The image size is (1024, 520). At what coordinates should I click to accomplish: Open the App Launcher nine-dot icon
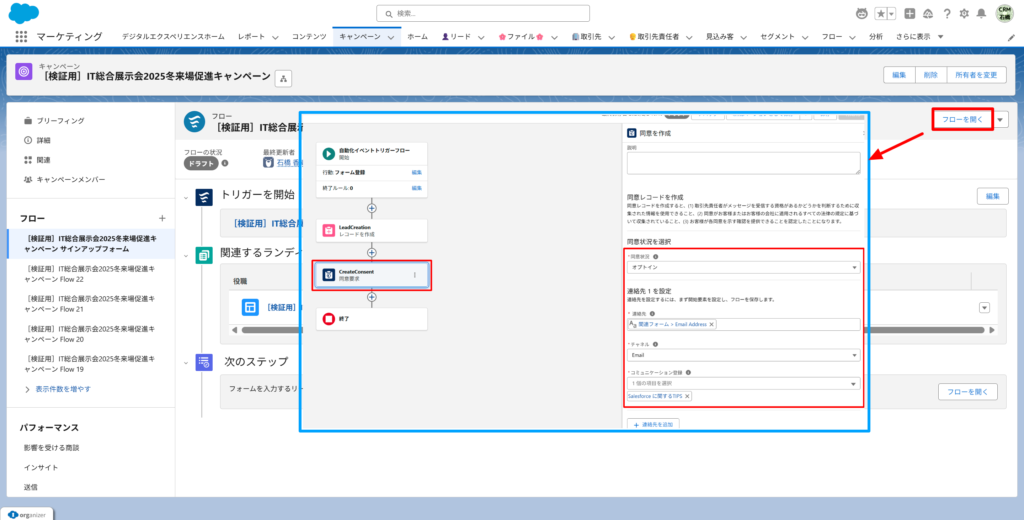(22, 37)
